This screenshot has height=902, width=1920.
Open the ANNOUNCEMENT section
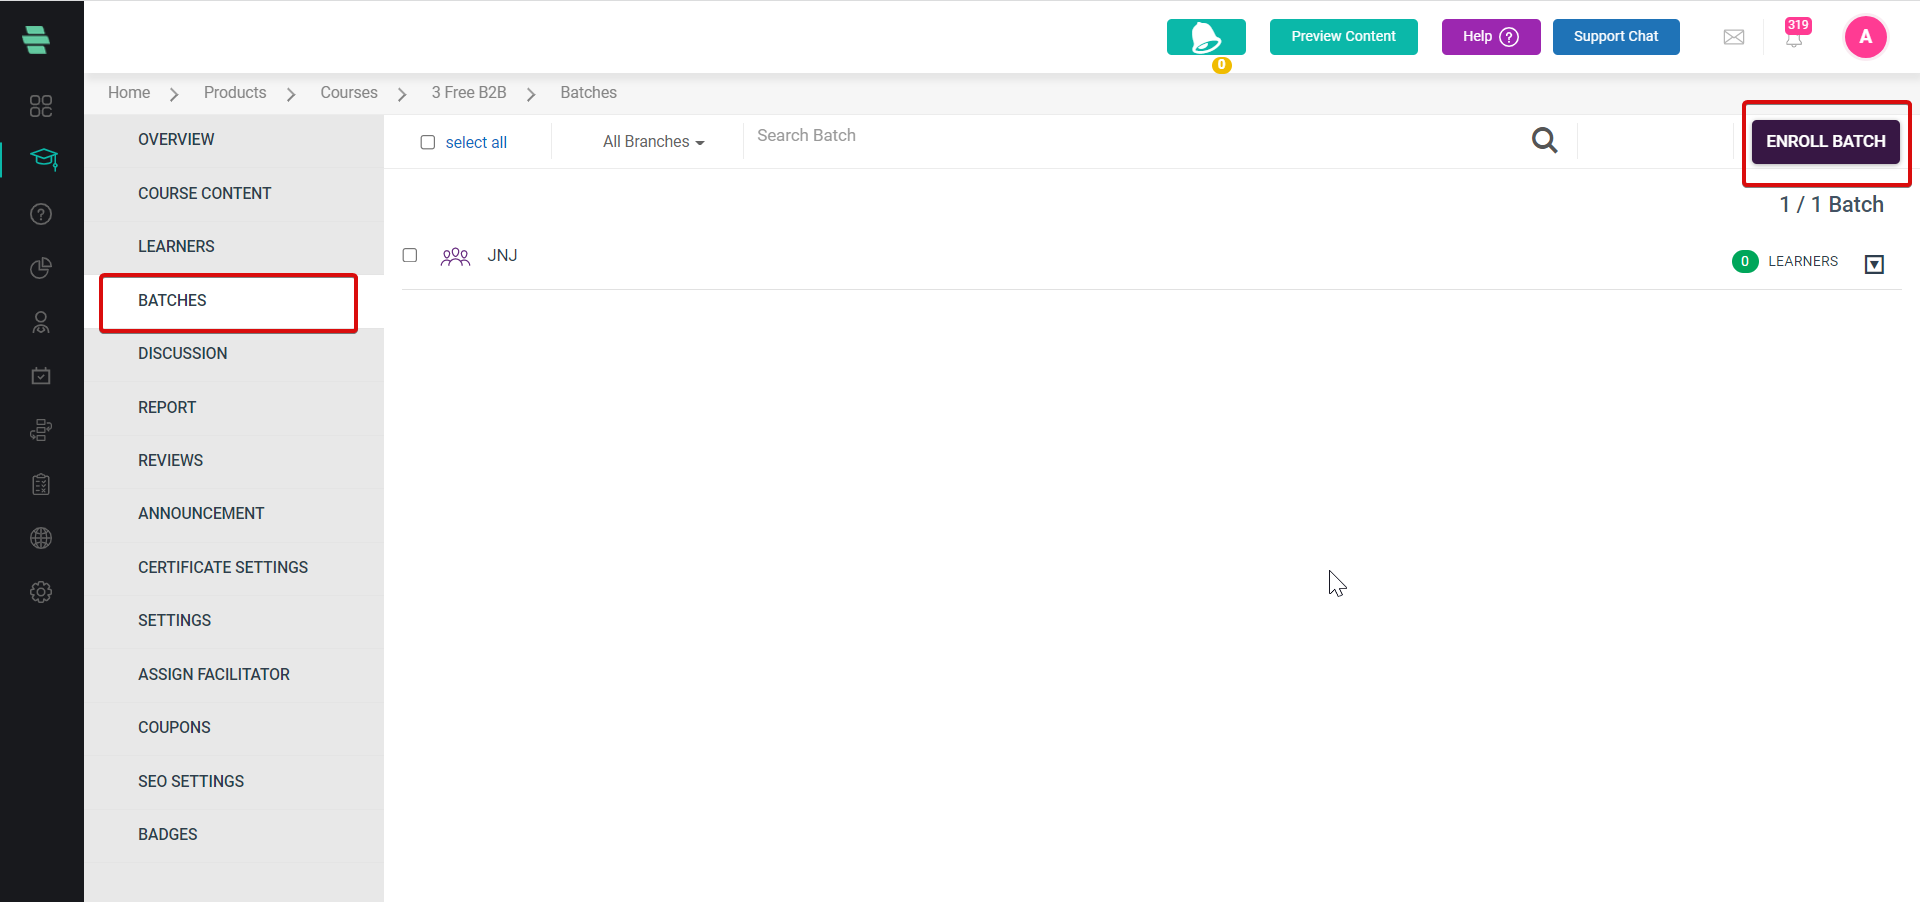click(234, 513)
